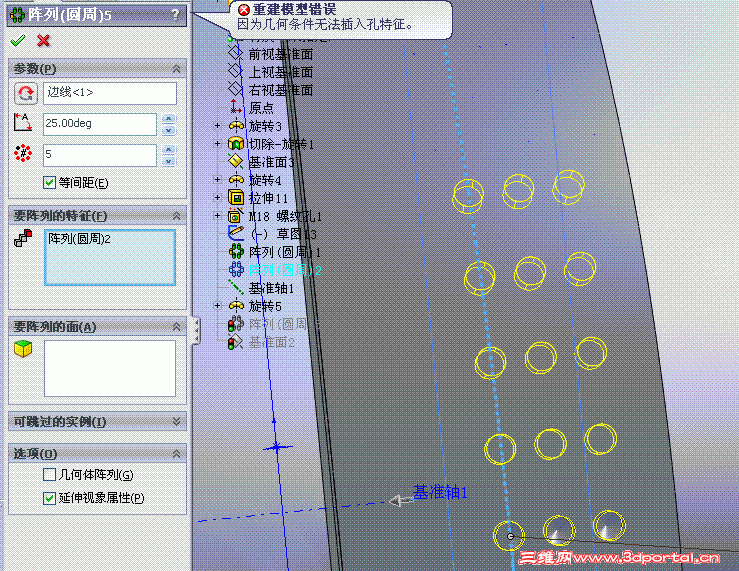Click the reverse direction icon beside 边线<1>
Image resolution: width=739 pixels, height=571 pixels.
click(x=25, y=93)
